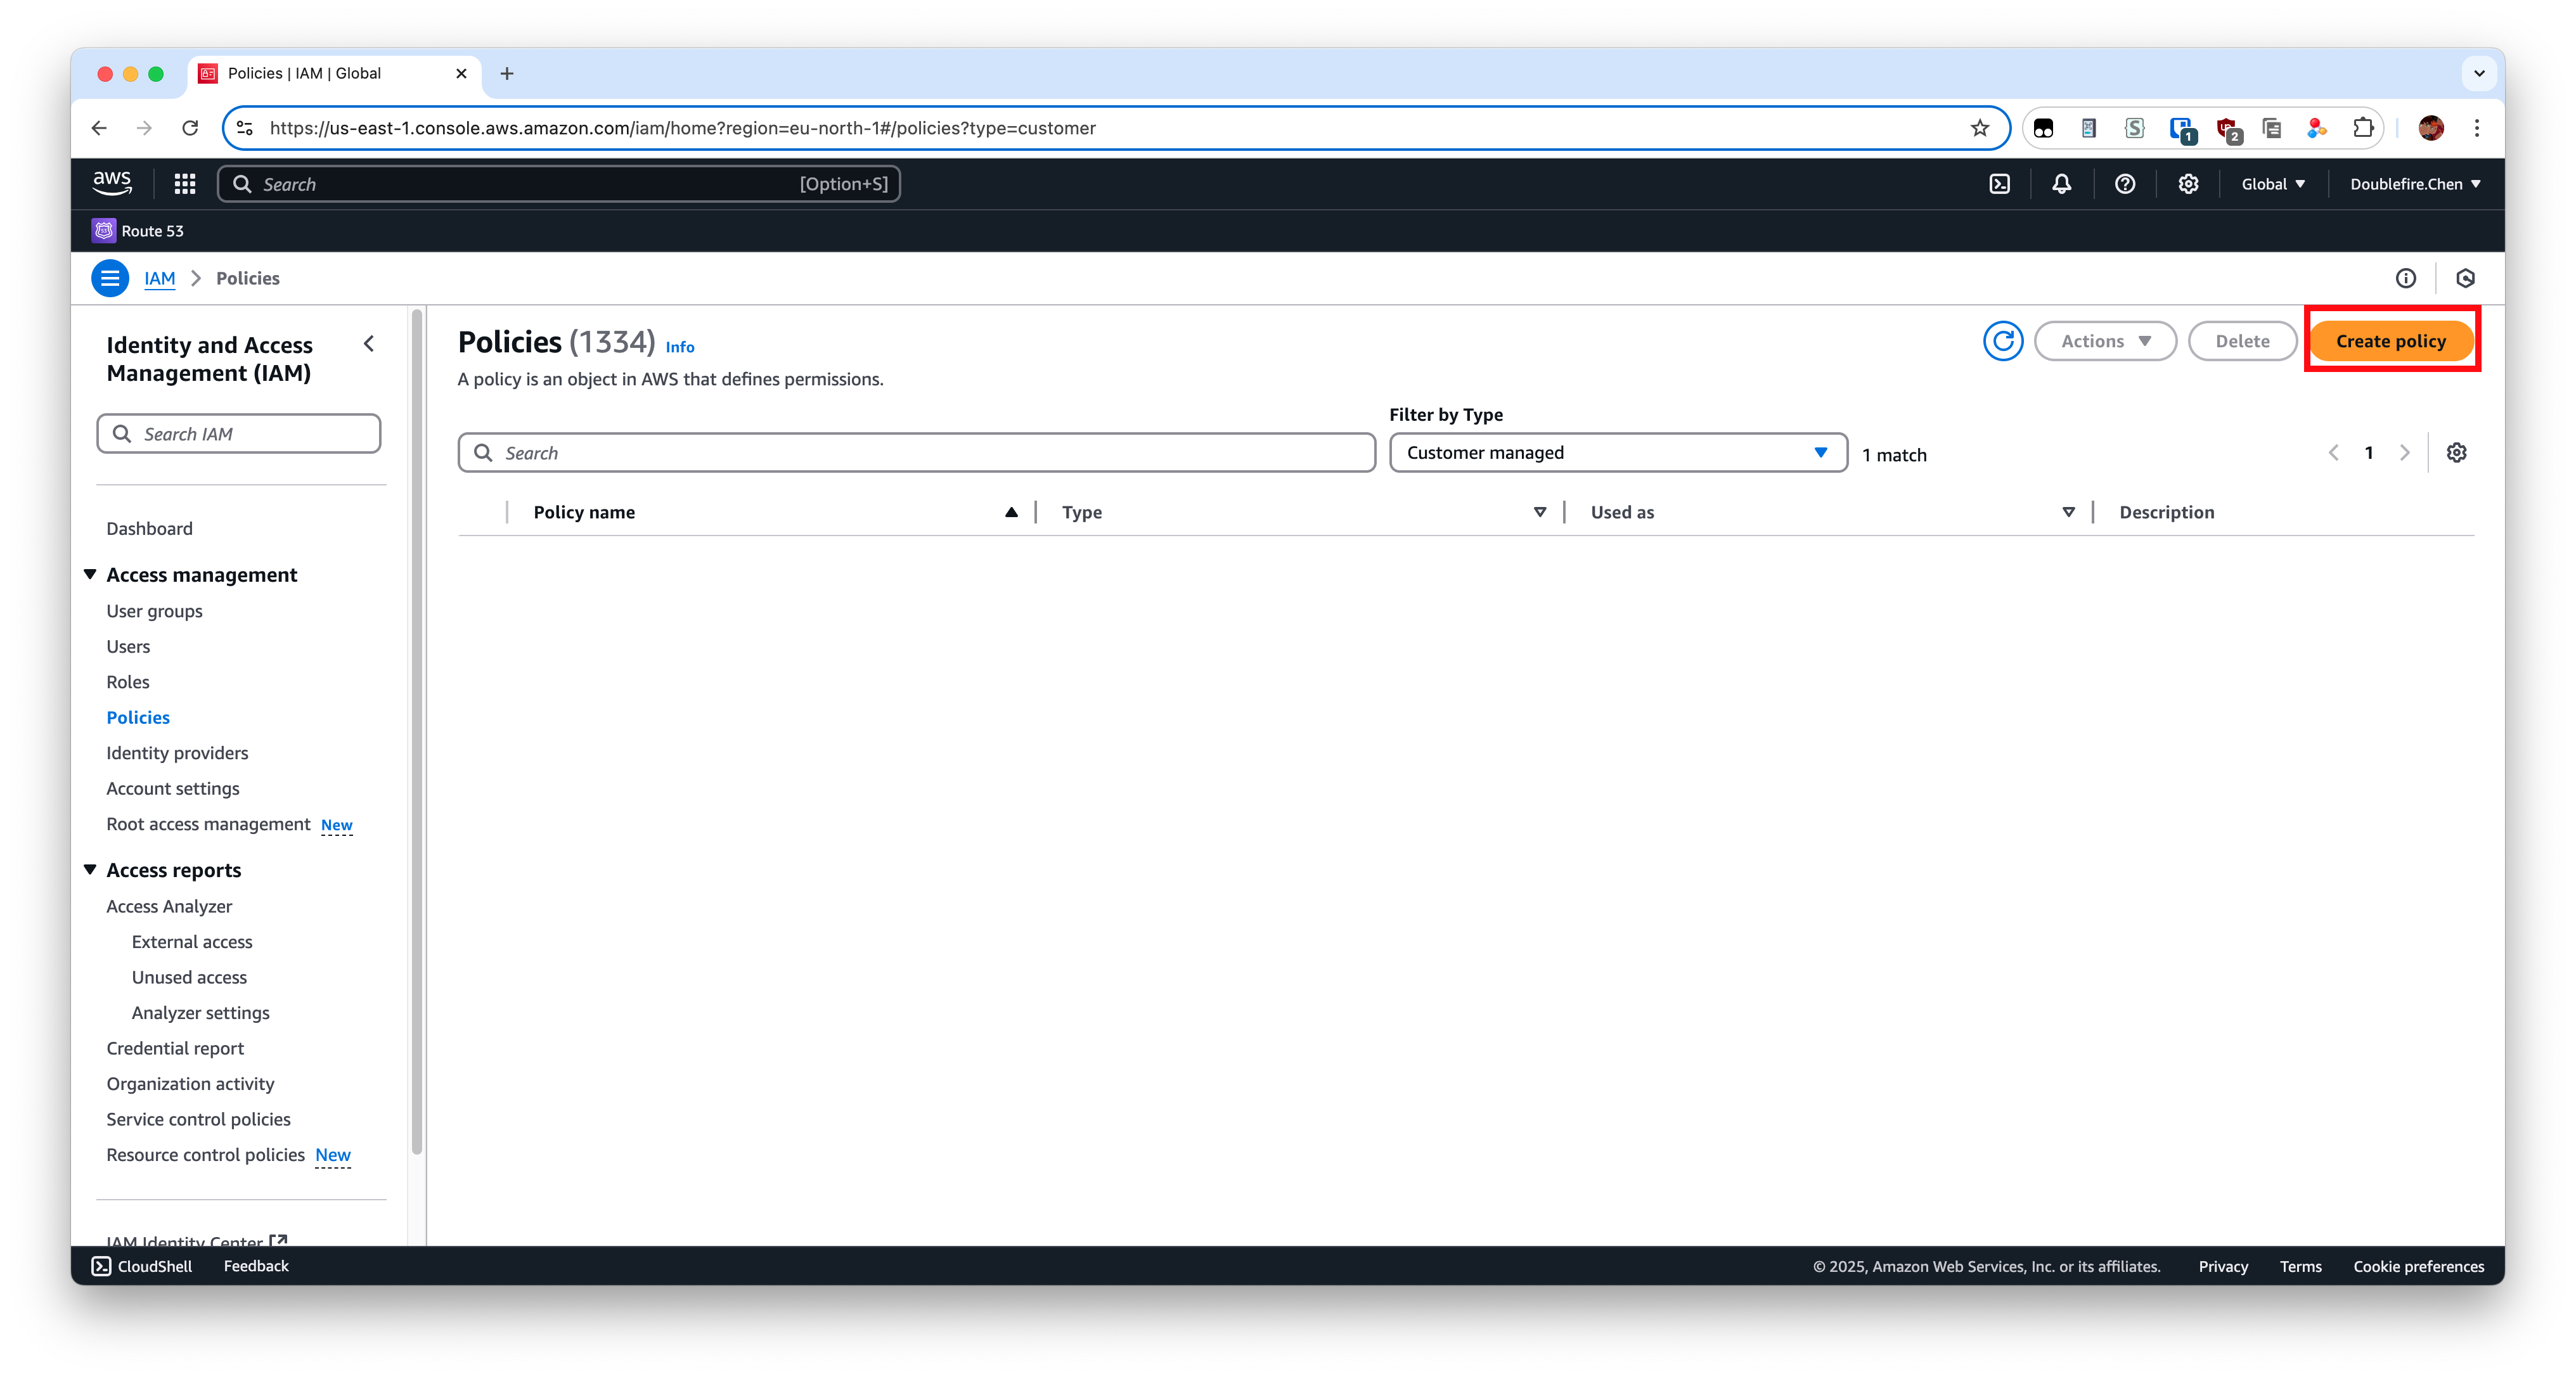Viewport: 2576px width, 1379px height.
Task: Open the browser extensions puzzle icon
Action: [2363, 128]
